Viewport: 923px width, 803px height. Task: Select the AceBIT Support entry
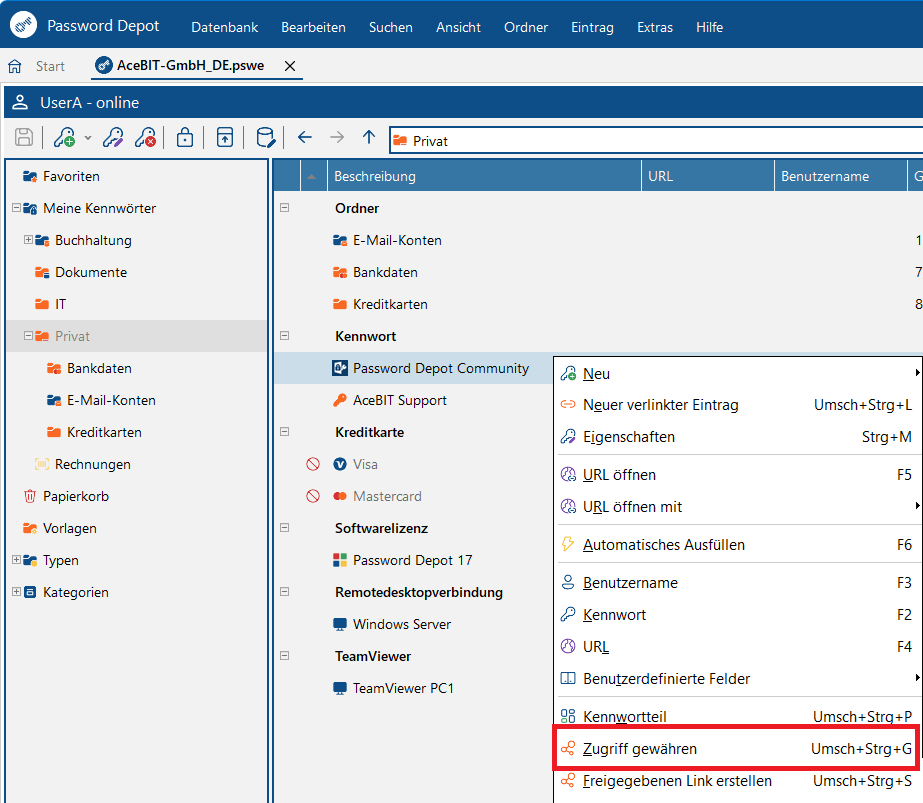pos(400,400)
